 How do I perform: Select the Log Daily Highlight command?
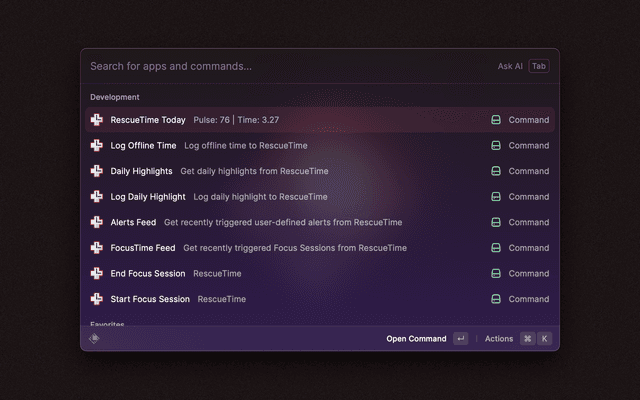pyautogui.click(x=148, y=197)
